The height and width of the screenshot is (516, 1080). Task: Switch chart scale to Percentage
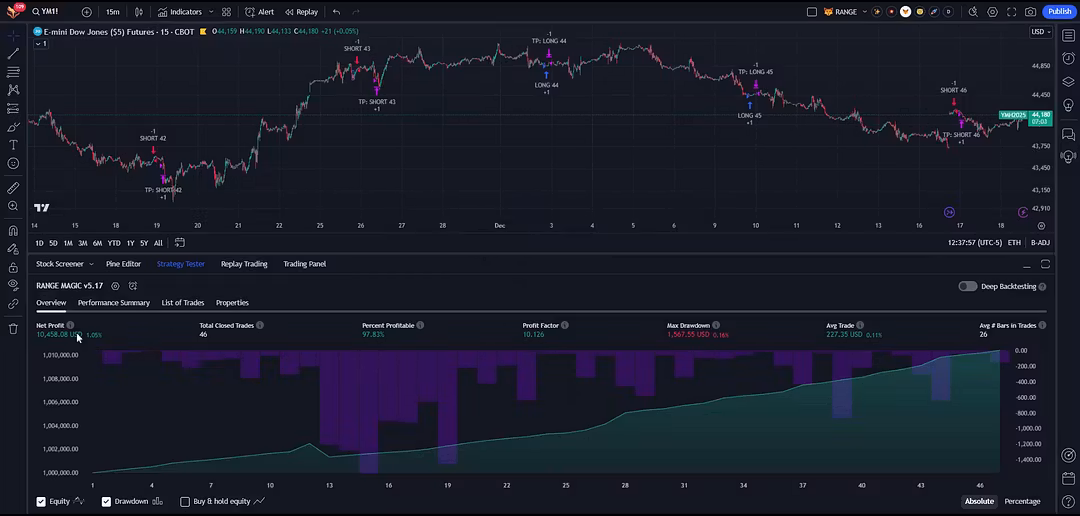(1022, 501)
